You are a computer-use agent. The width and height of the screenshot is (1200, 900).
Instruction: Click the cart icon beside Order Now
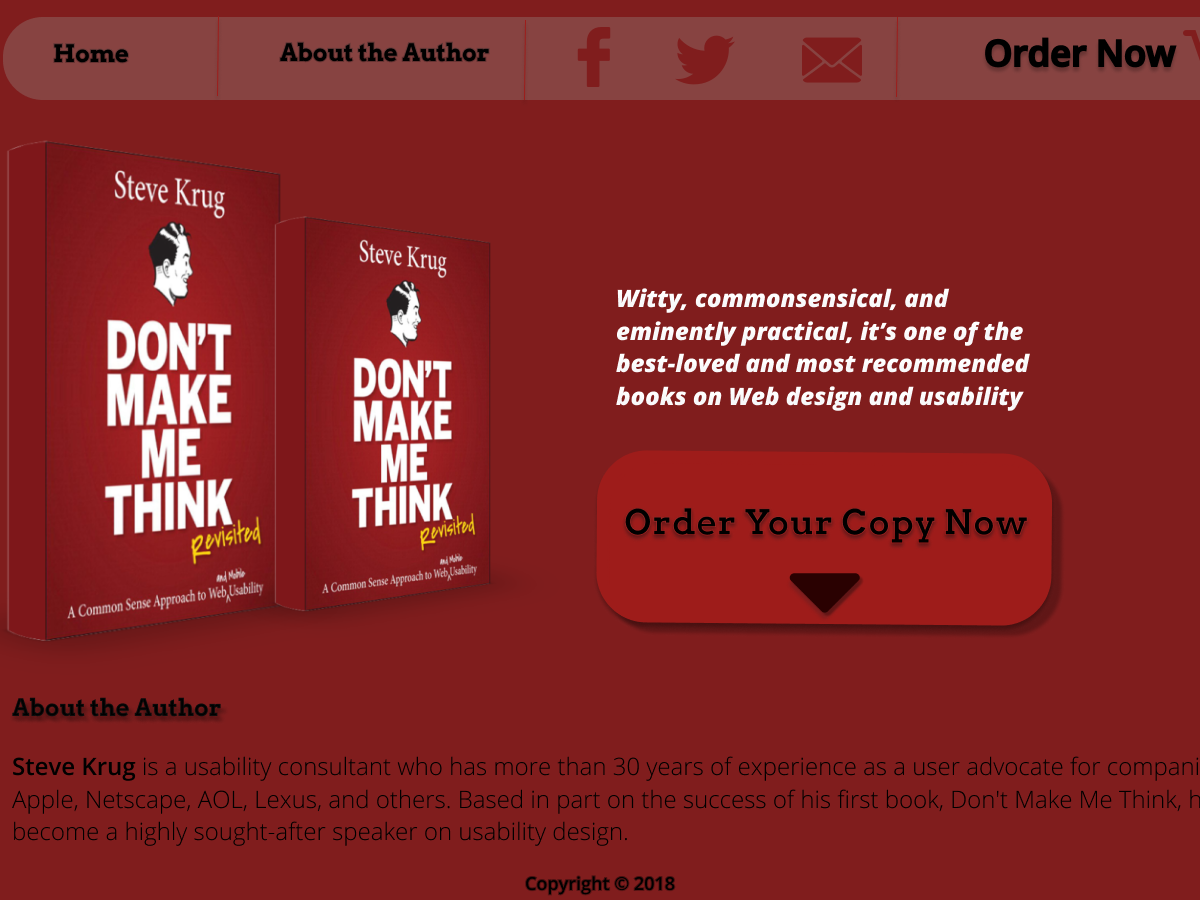pyautogui.click(x=1192, y=45)
